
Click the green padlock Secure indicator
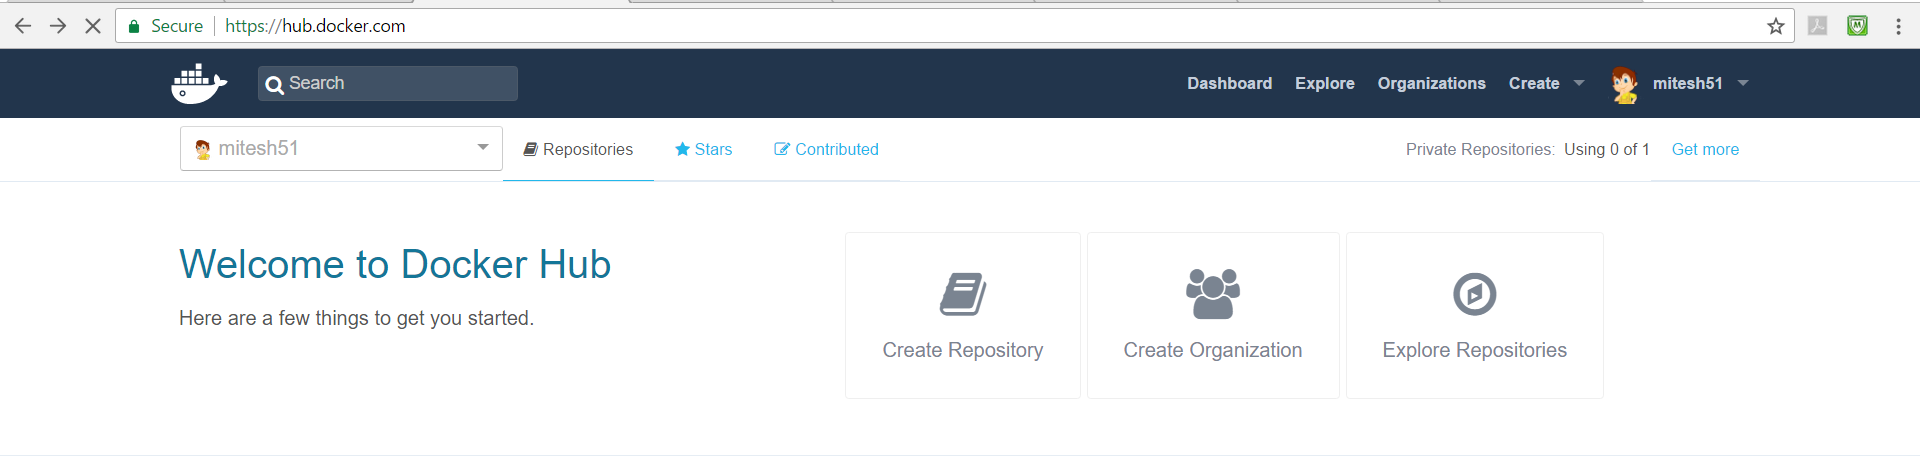166,26
